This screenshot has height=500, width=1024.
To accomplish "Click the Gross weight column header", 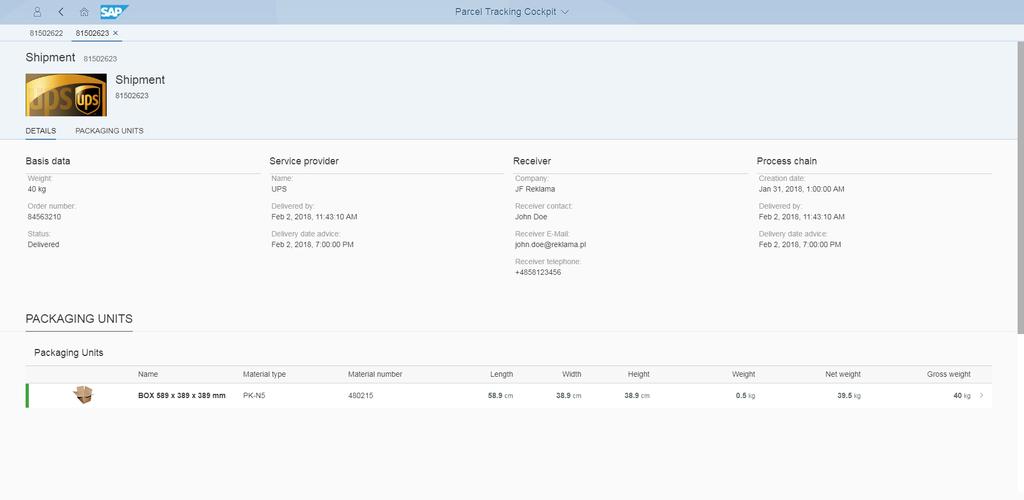I will [x=948, y=374].
